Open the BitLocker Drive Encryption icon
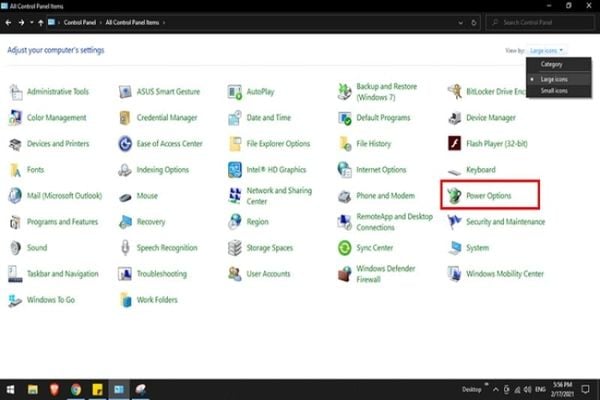 point(455,92)
